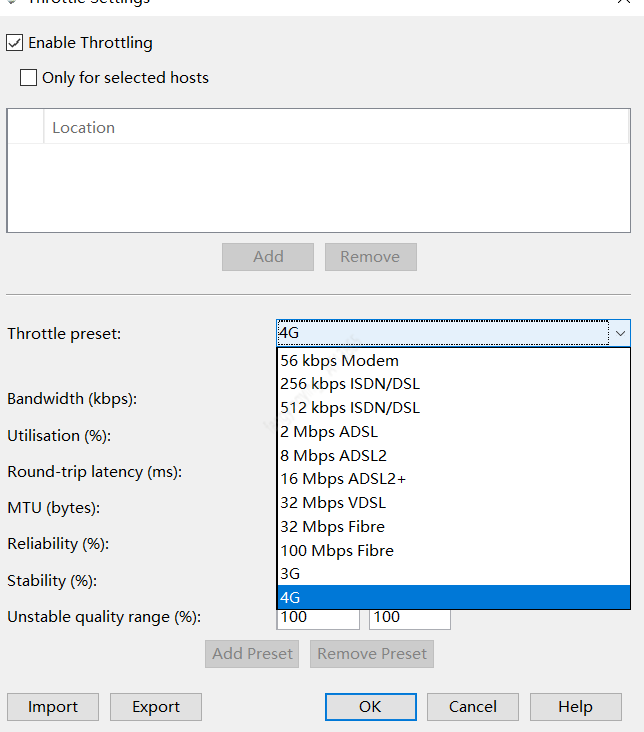Click the Reliability (%) label

[x=58, y=544]
